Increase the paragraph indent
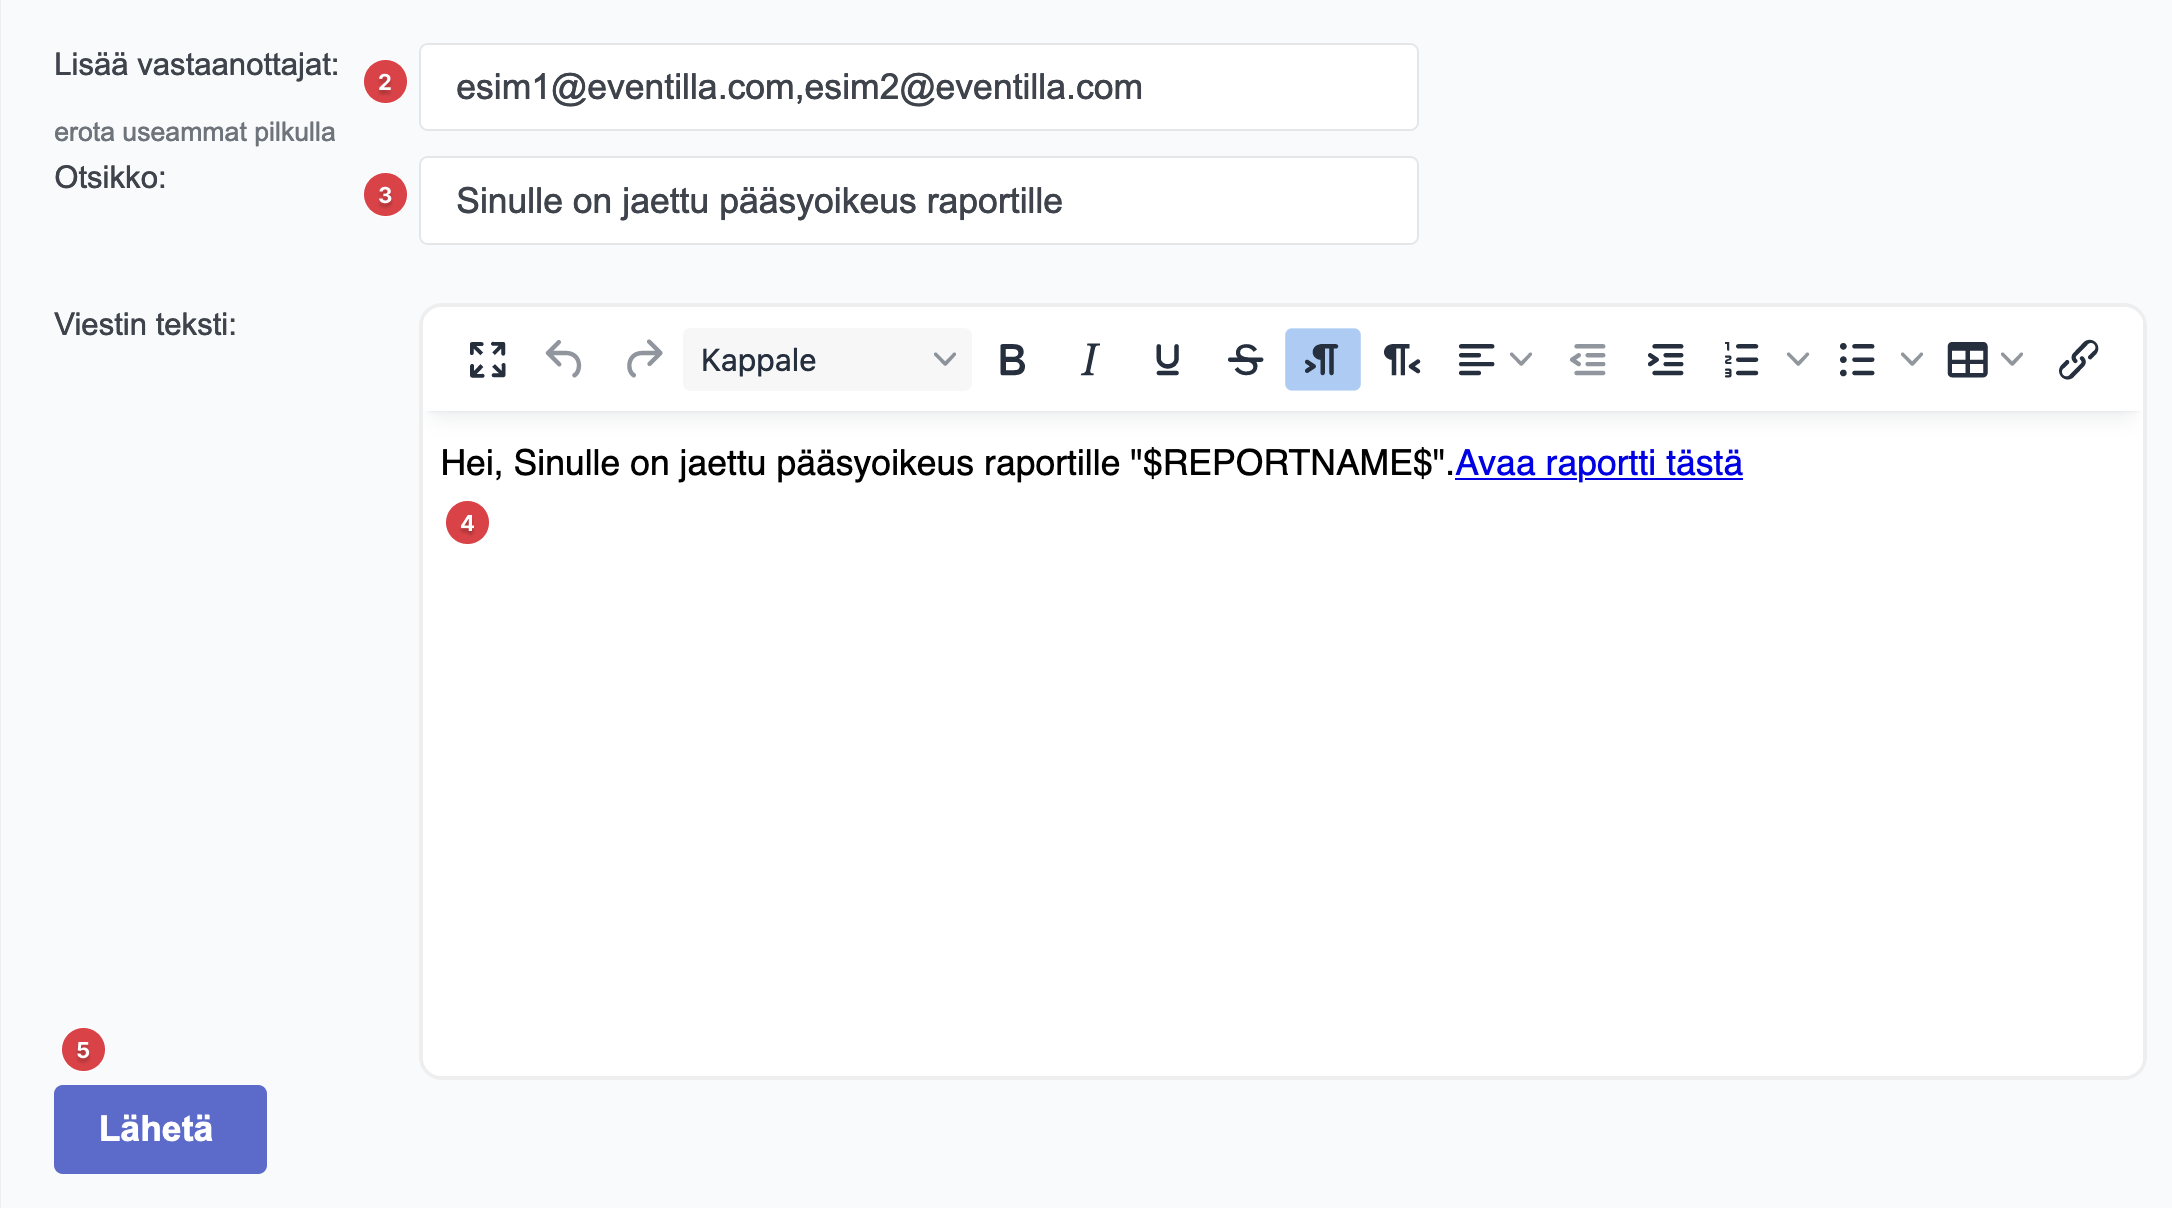The height and width of the screenshot is (1208, 2172). pos(1666,360)
